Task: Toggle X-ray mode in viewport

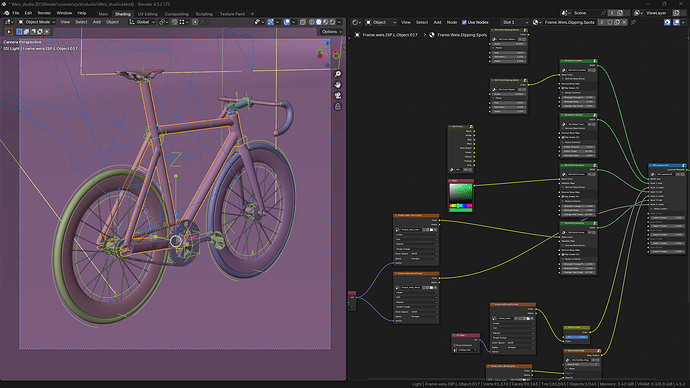Action: pos(303,22)
